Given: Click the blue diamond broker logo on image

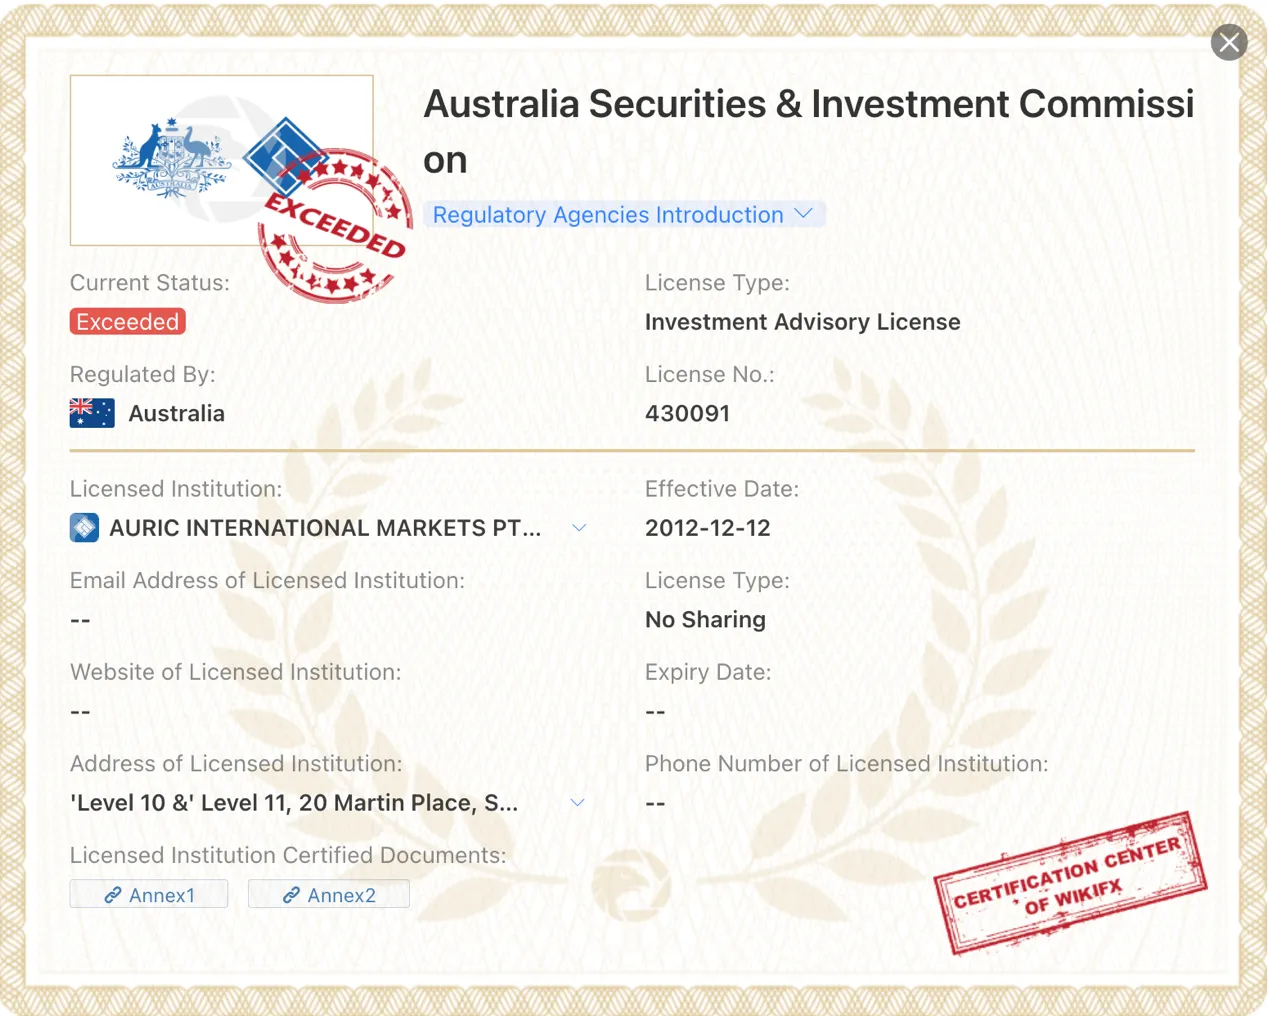Looking at the screenshot, I should (287, 156).
